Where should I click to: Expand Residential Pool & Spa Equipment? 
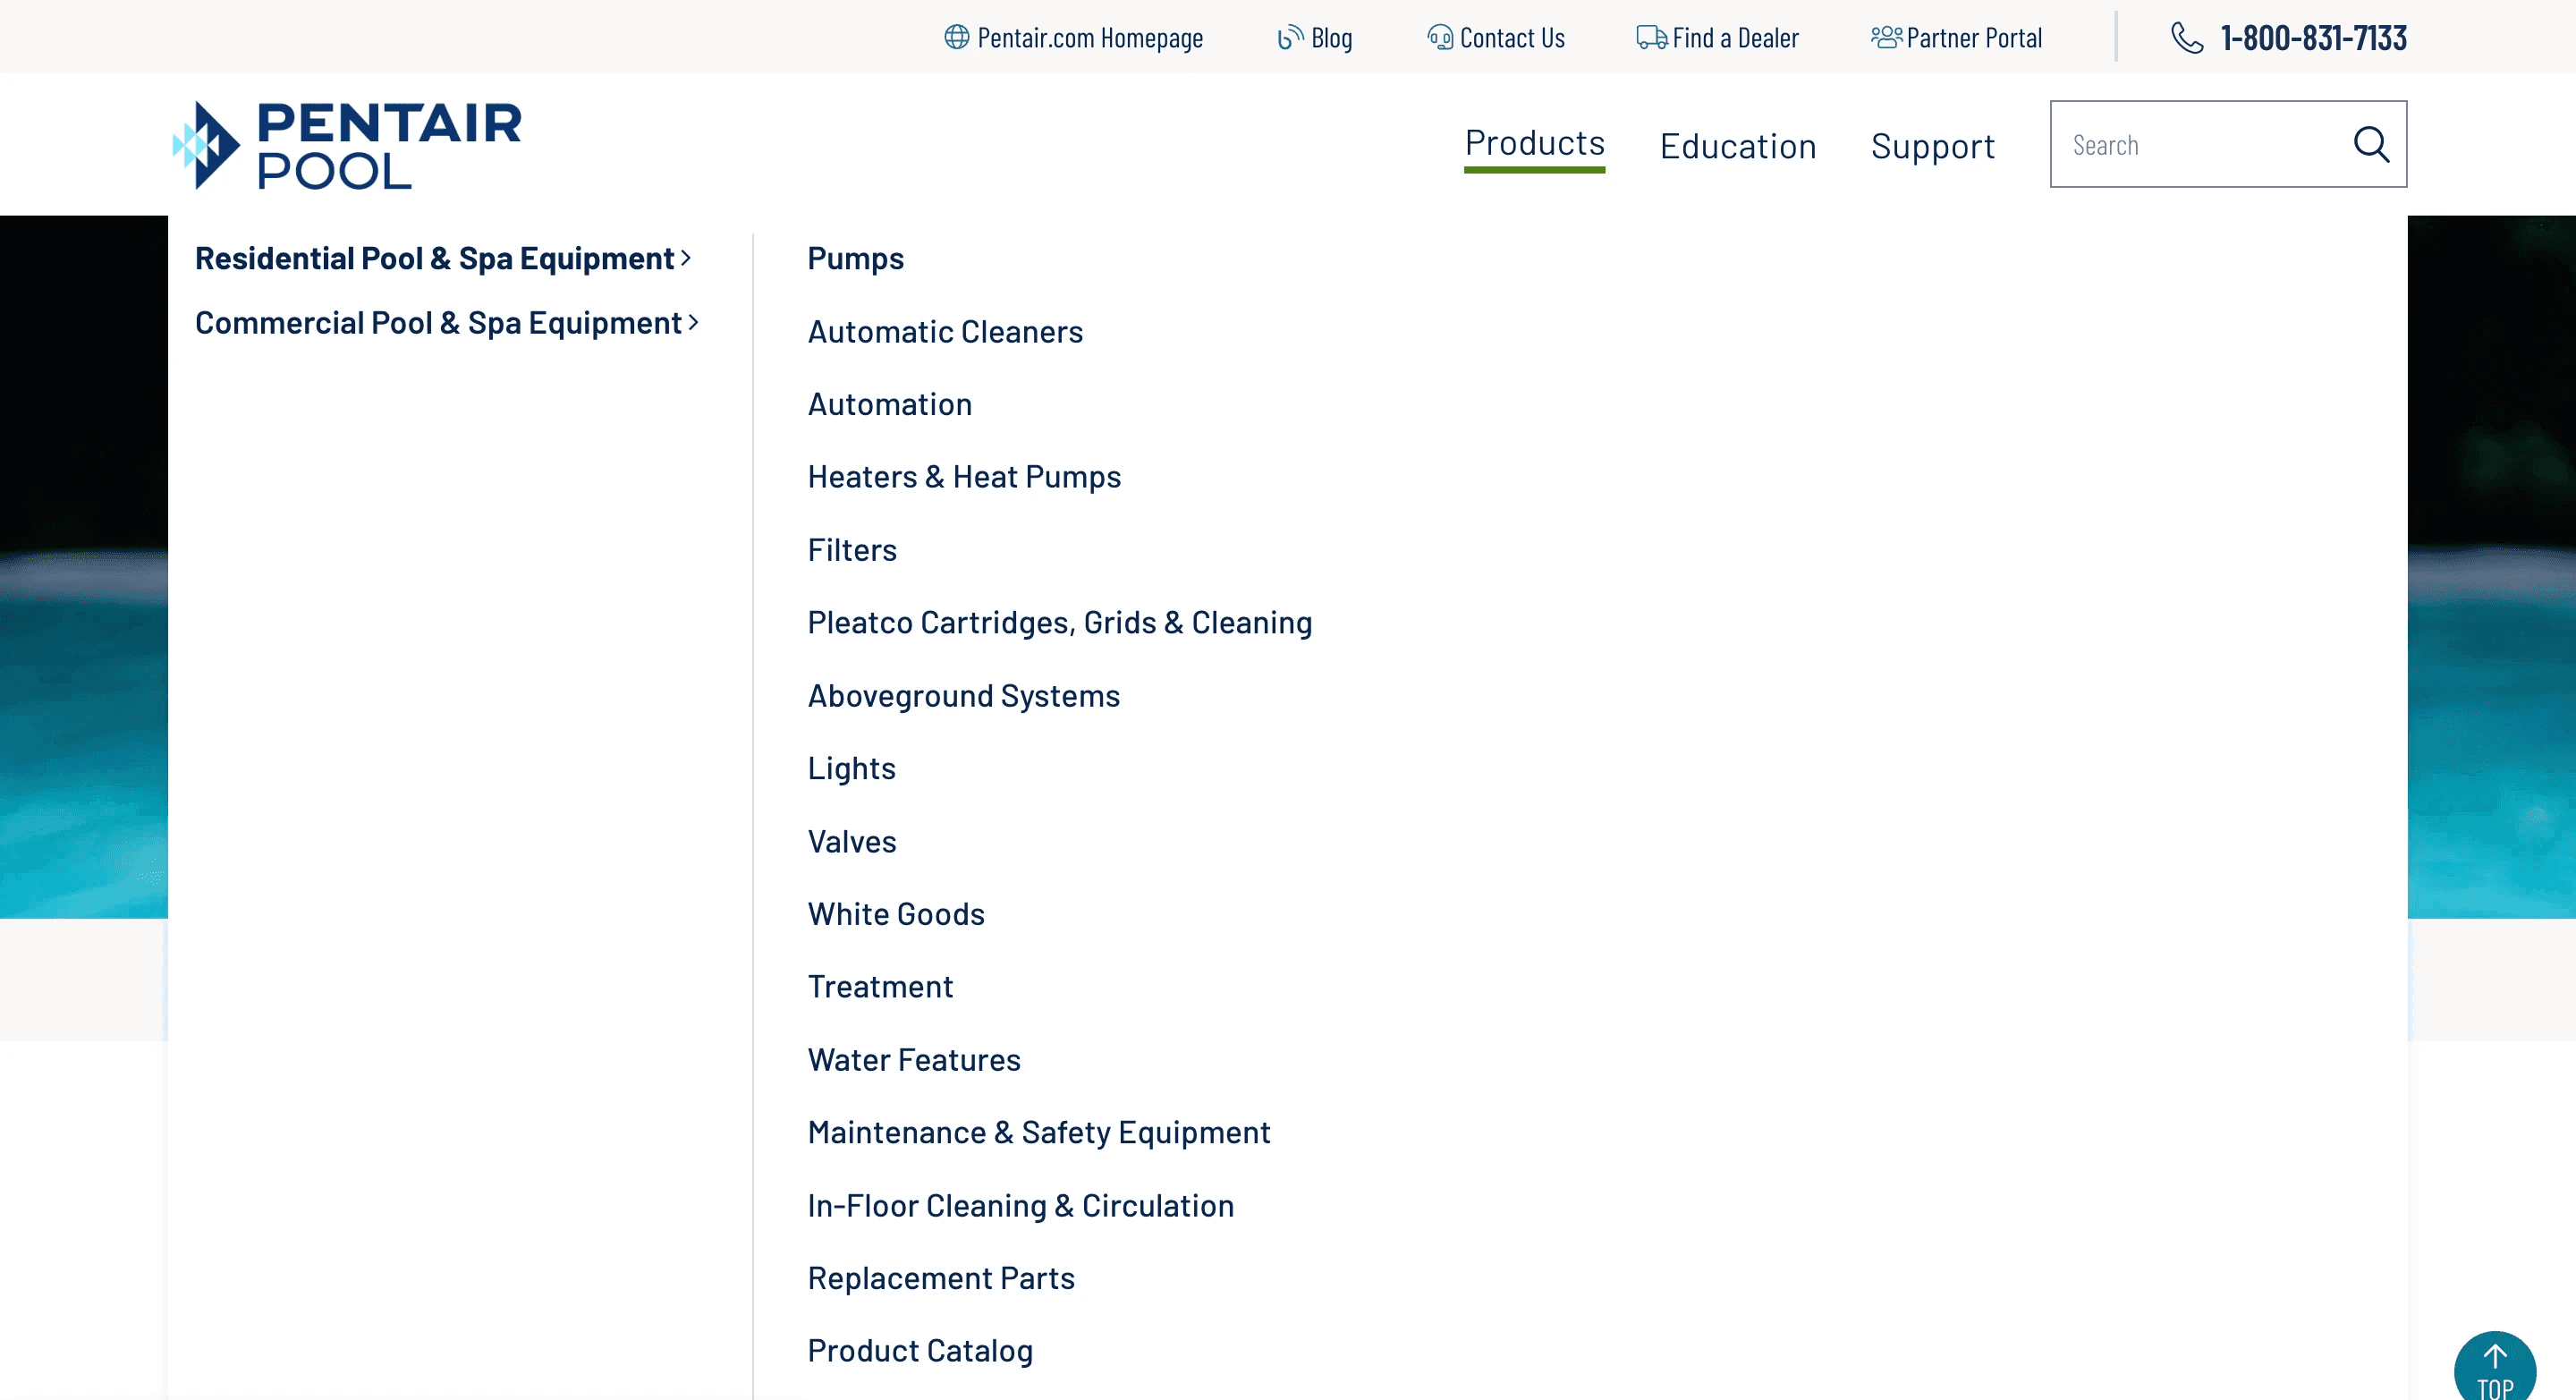(442, 258)
